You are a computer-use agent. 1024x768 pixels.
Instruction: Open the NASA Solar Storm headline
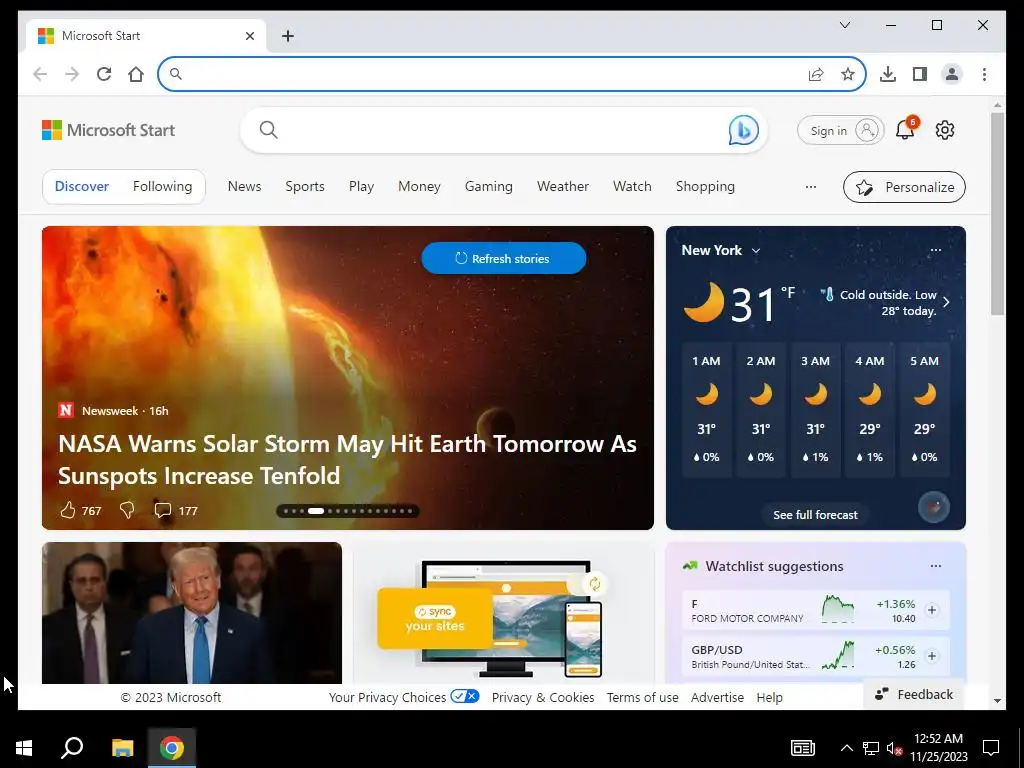pyautogui.click(x=347, y=460)
